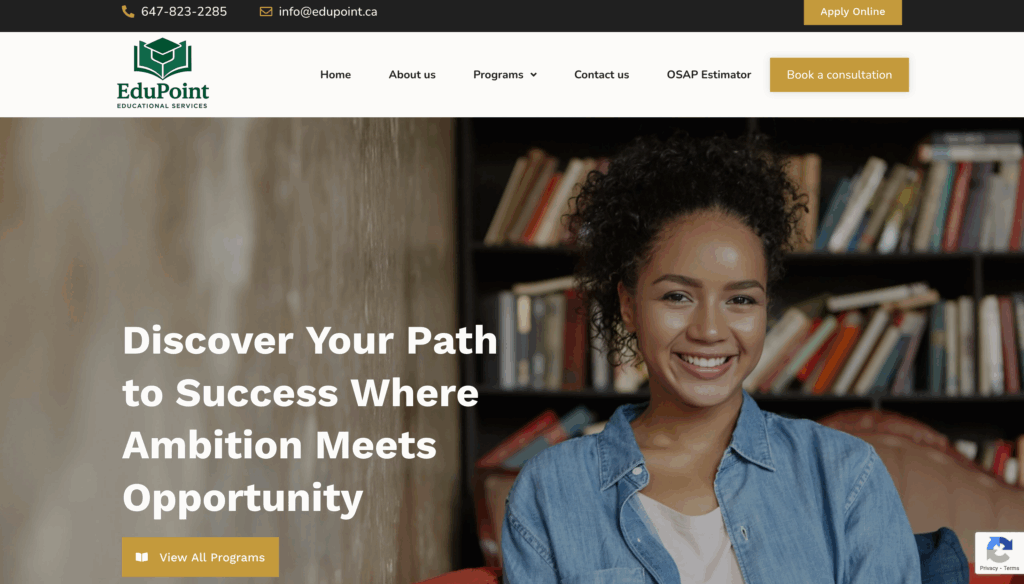Screen dimensions: 1024x584
Task: Click the info@edupoint.ca email link
Action: 328,12
